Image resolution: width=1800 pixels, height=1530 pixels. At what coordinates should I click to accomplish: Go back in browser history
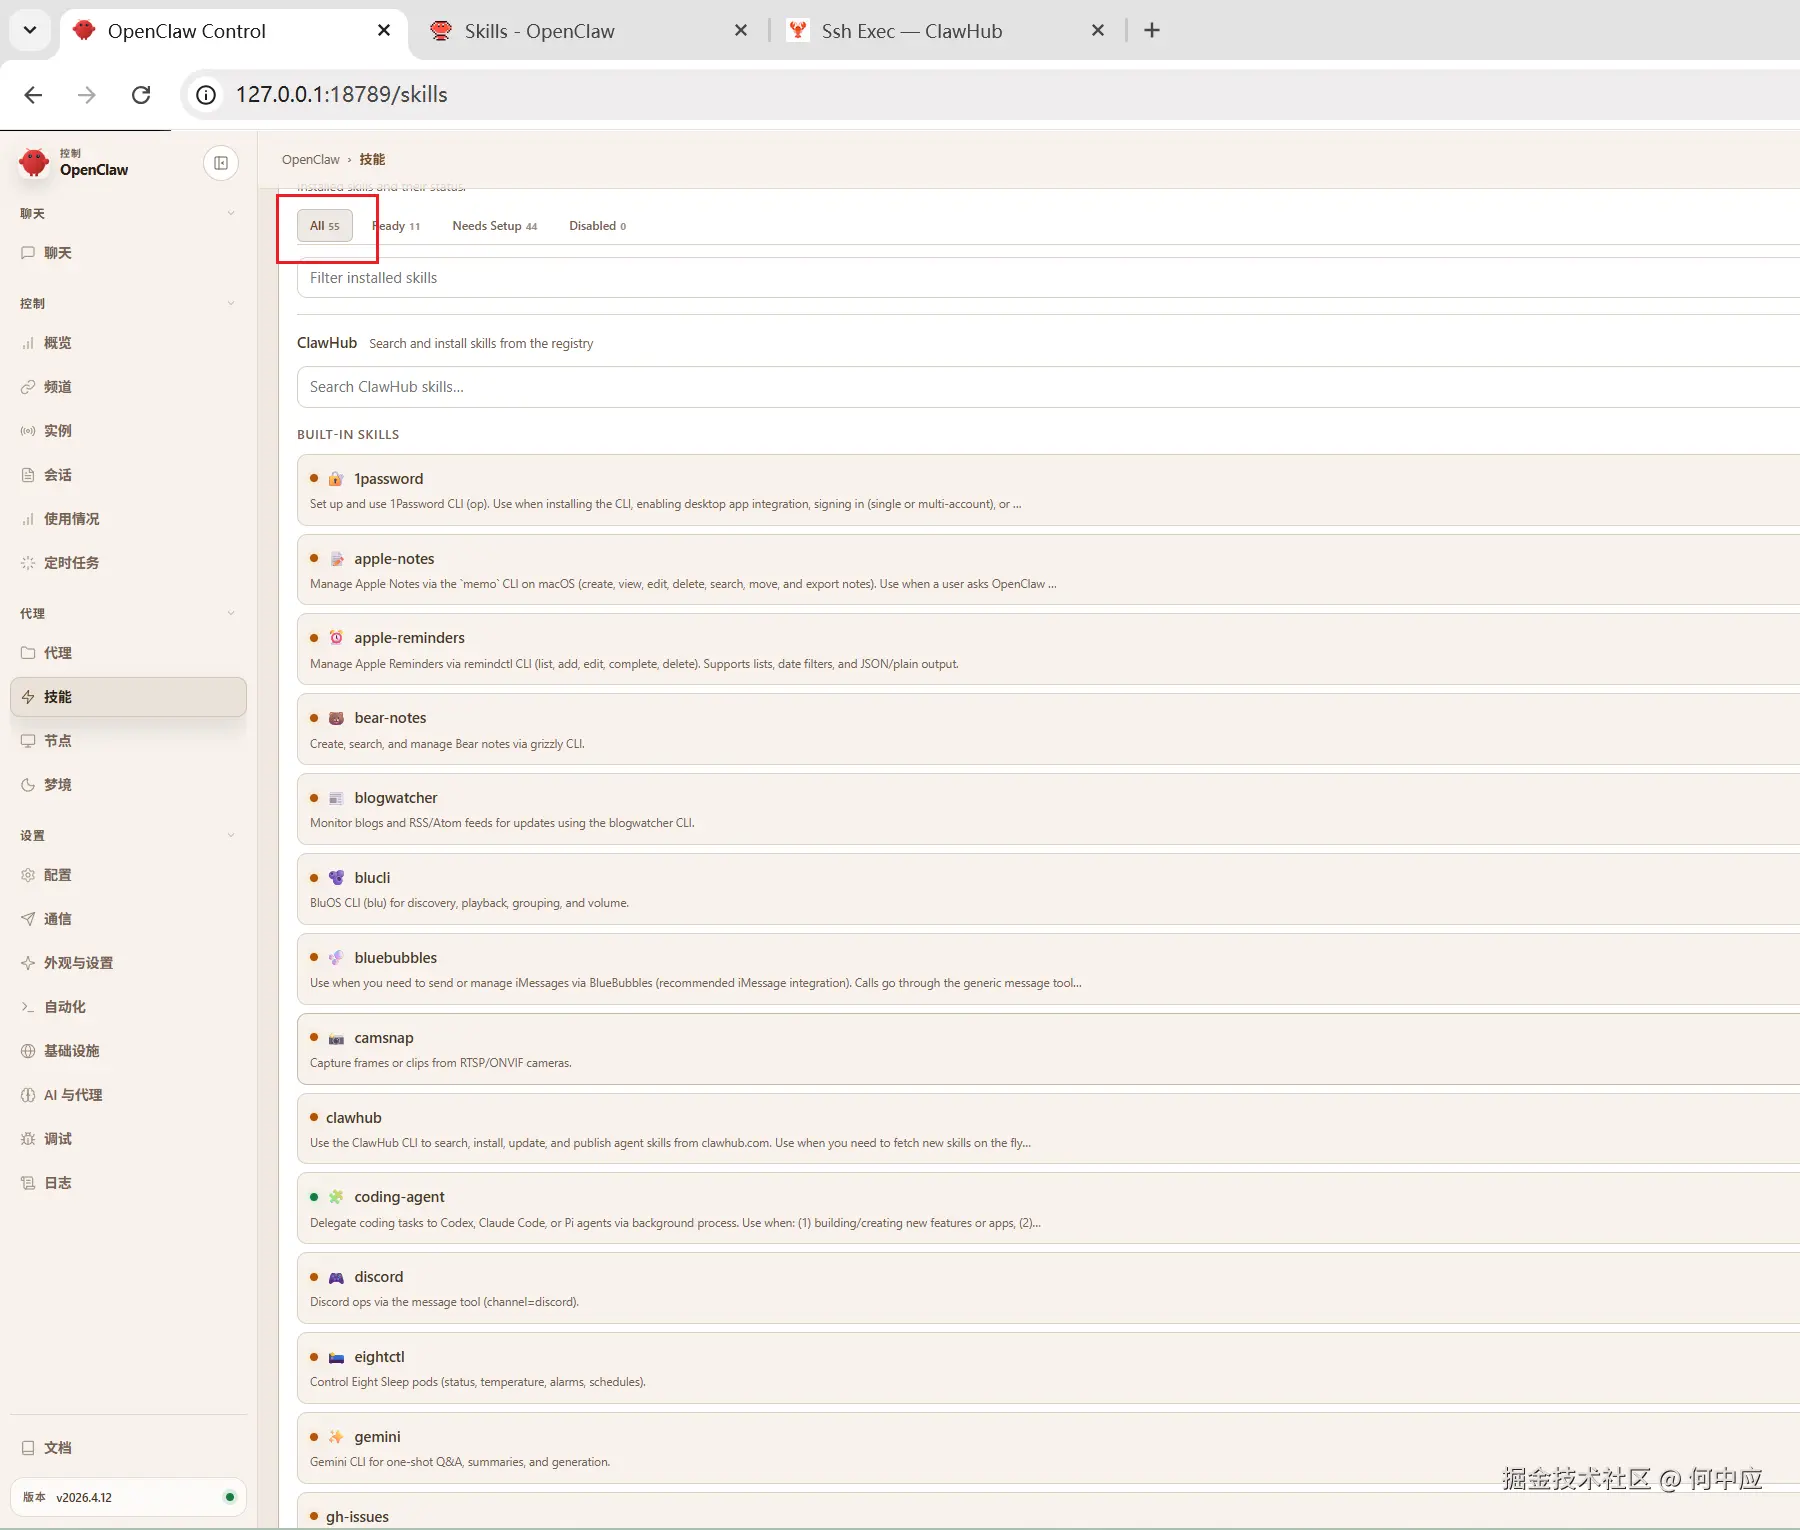coord(33,95)
